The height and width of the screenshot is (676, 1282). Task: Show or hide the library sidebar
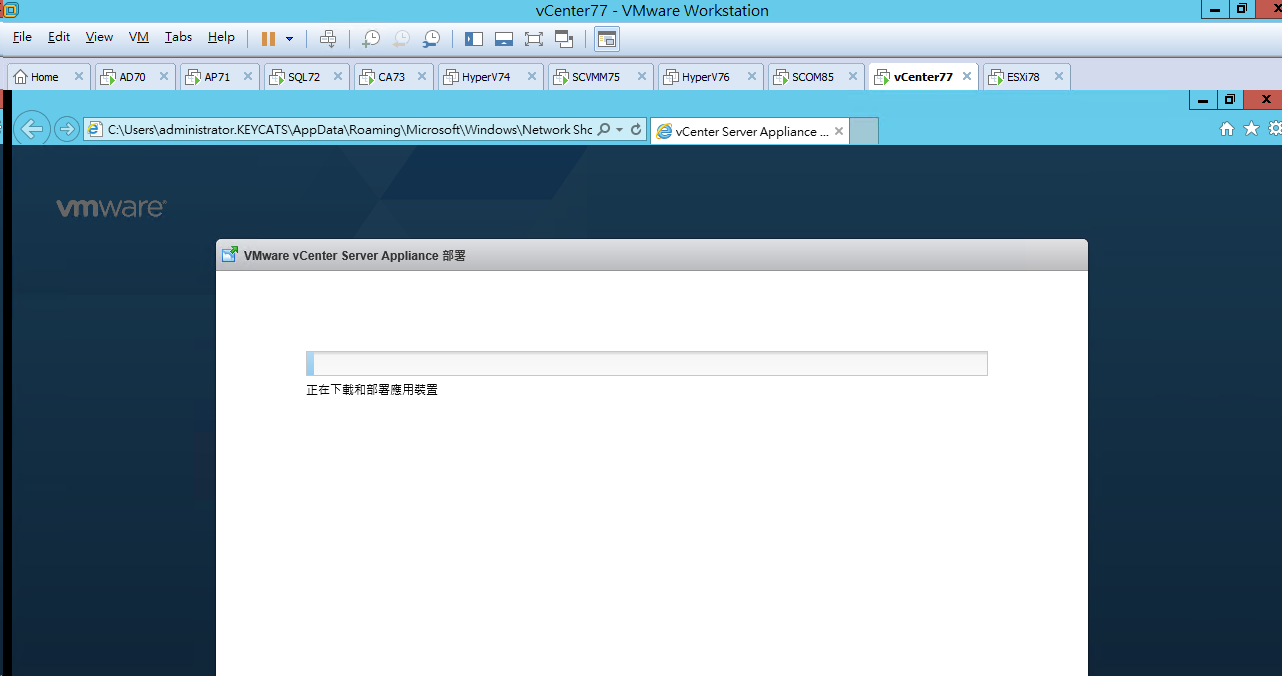coord(474,39)
